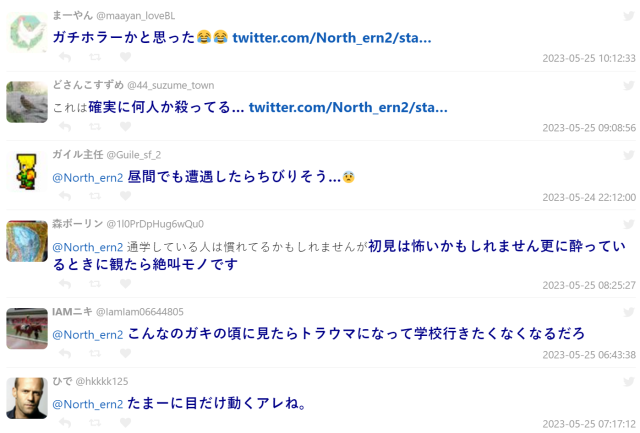
Task: Open timestamp 2023-05-25 08:25:27
Action: pos(589,285)
